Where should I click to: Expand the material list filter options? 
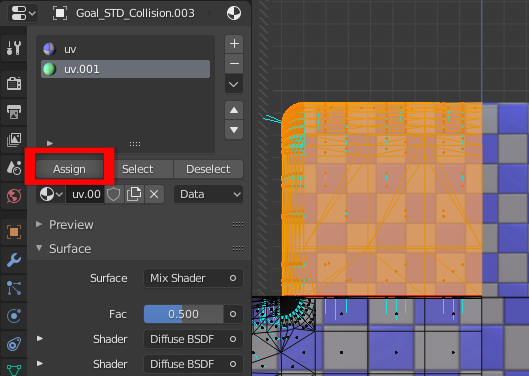50,143
